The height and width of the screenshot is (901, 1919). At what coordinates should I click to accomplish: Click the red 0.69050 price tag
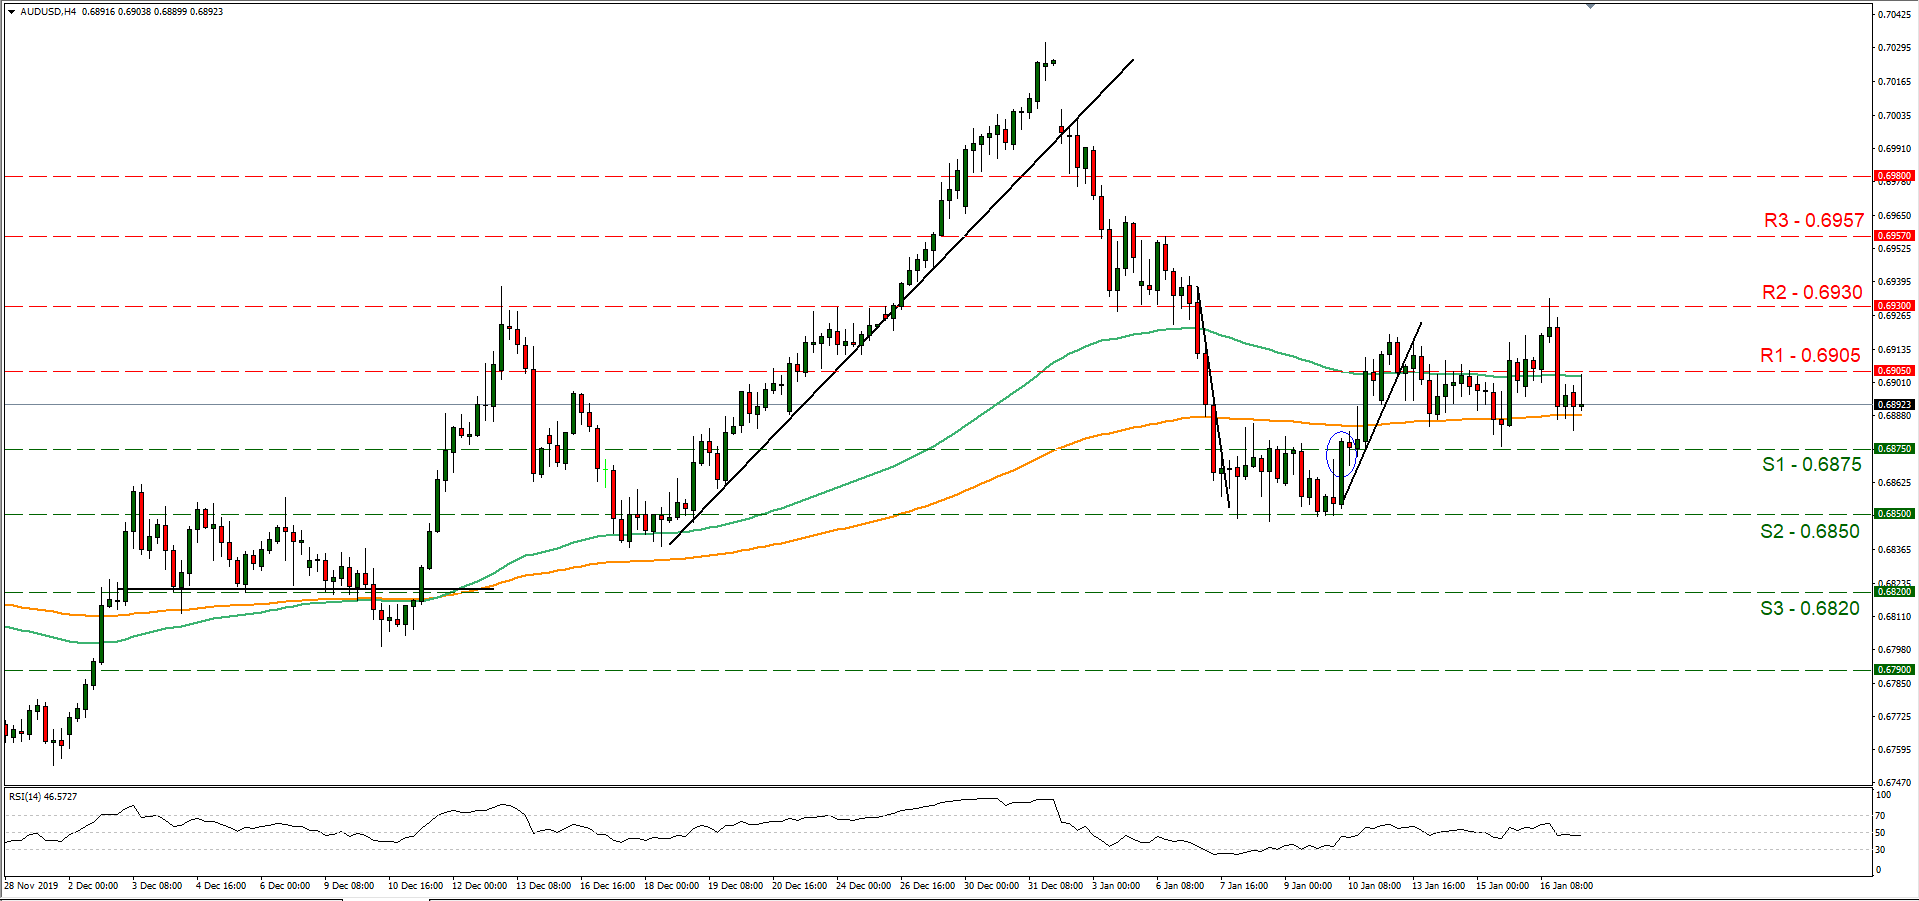point(1893,371)
